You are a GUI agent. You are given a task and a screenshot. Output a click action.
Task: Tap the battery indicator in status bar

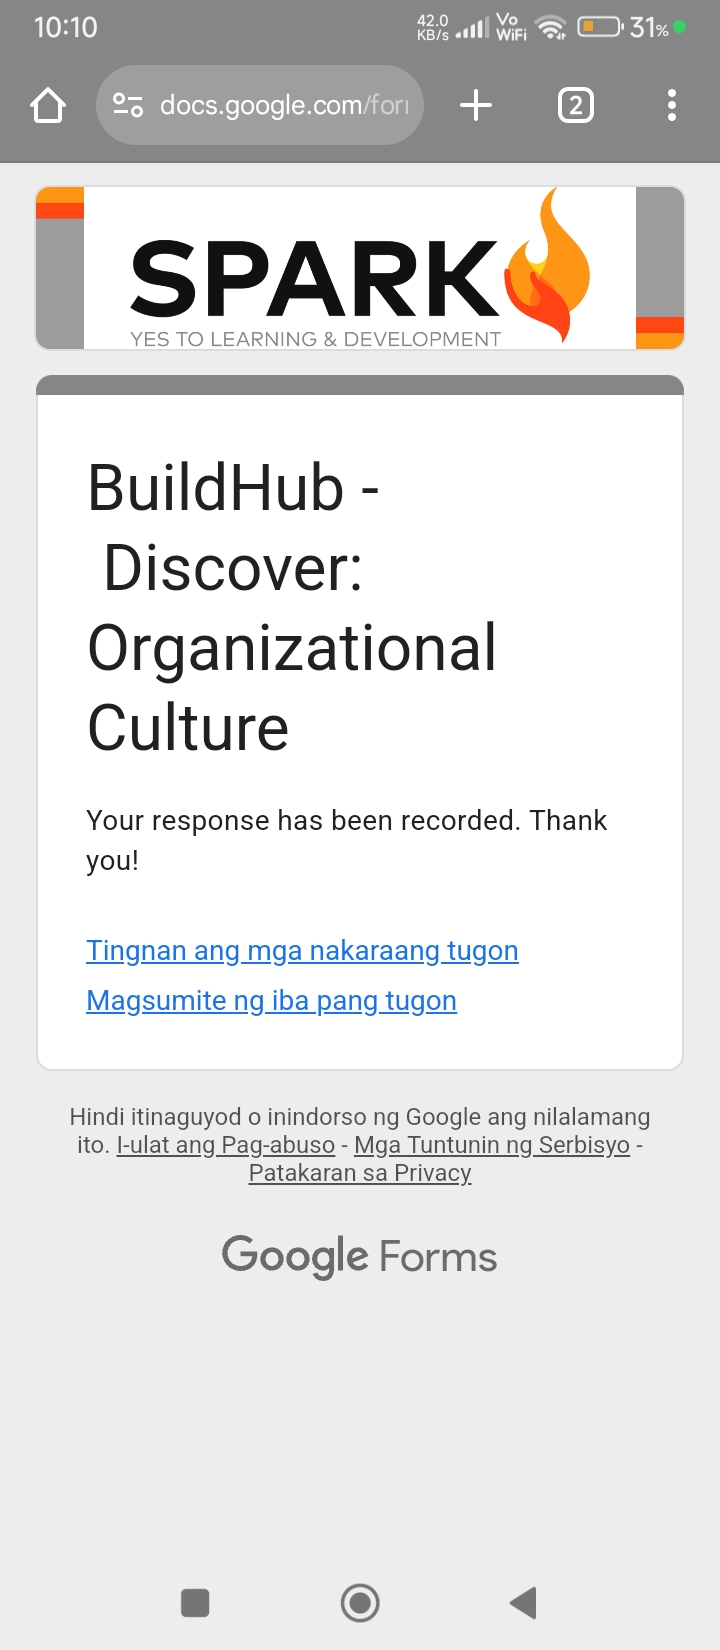point(600,27)
